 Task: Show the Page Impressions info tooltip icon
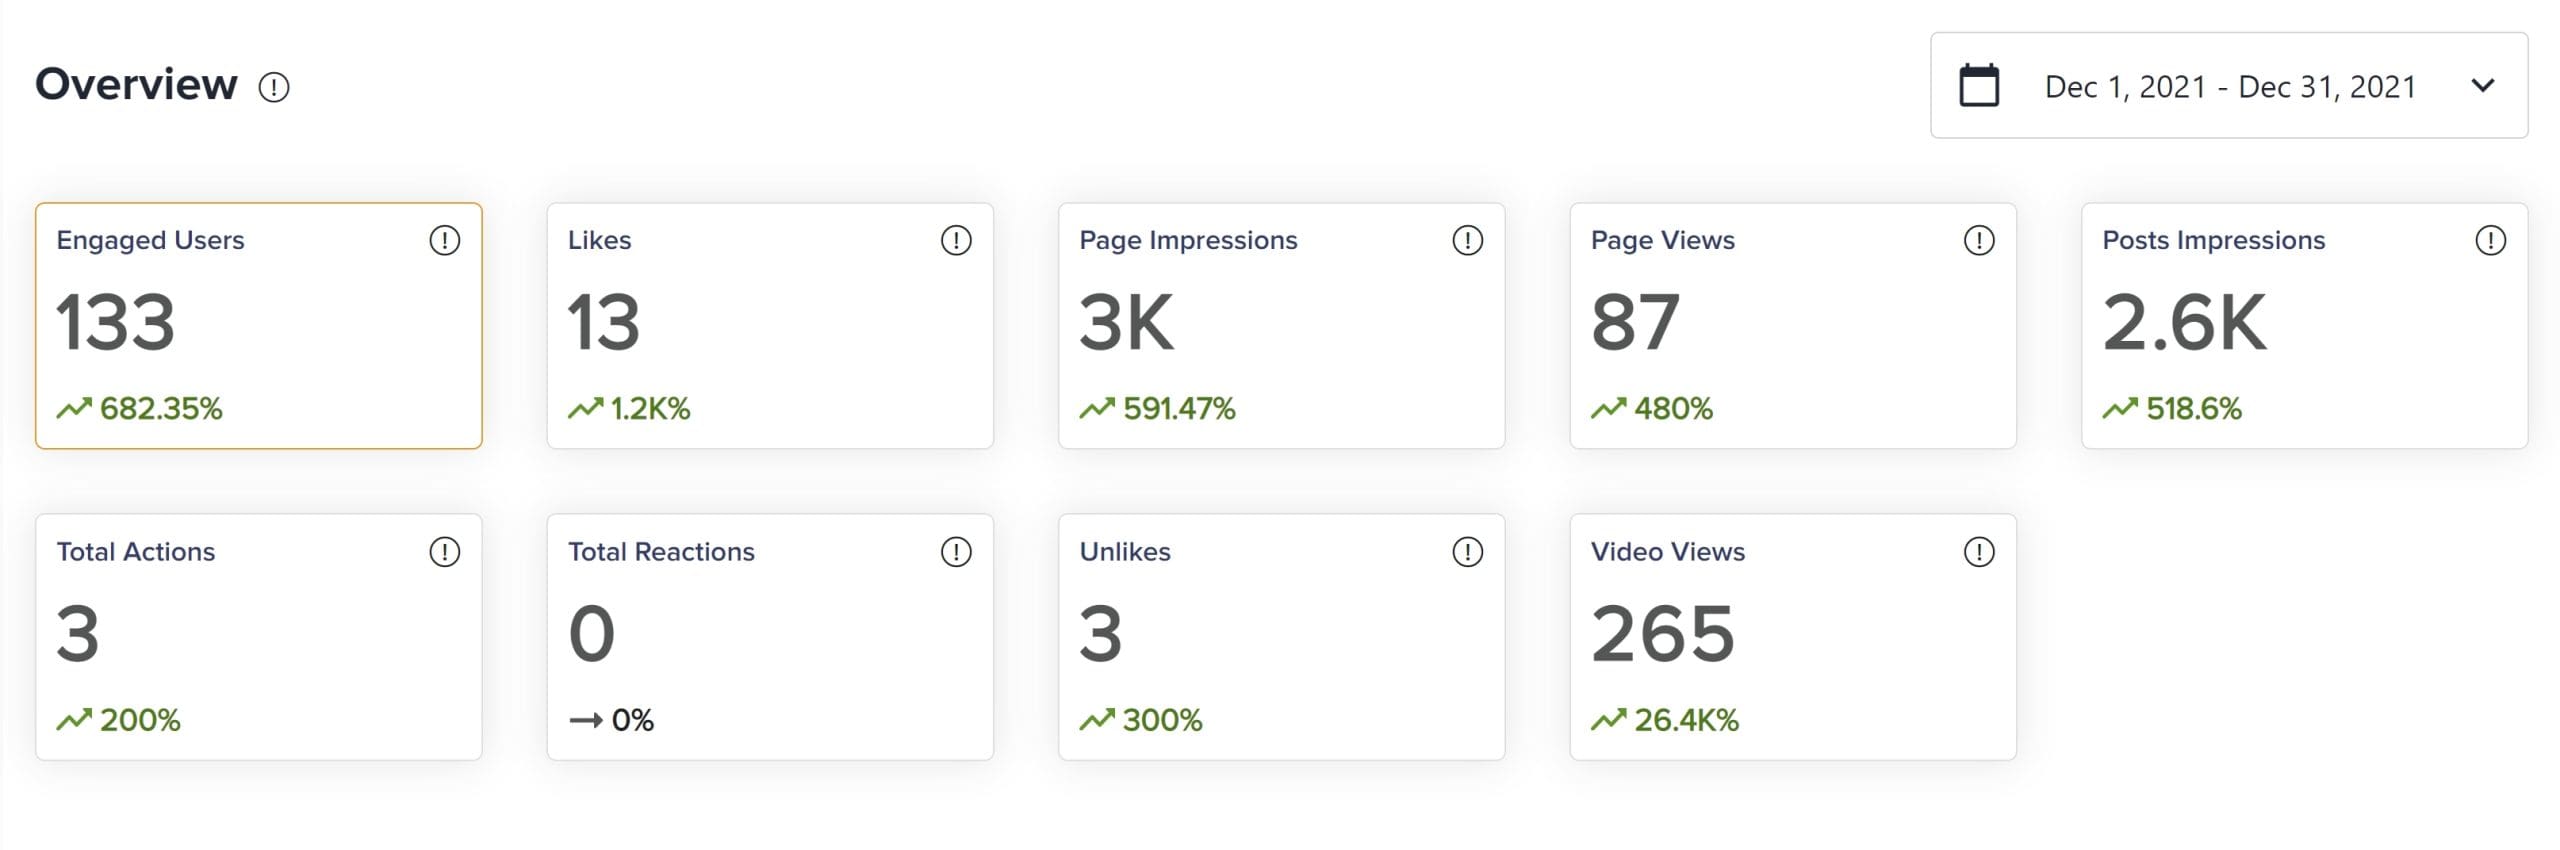(1467, 240)
